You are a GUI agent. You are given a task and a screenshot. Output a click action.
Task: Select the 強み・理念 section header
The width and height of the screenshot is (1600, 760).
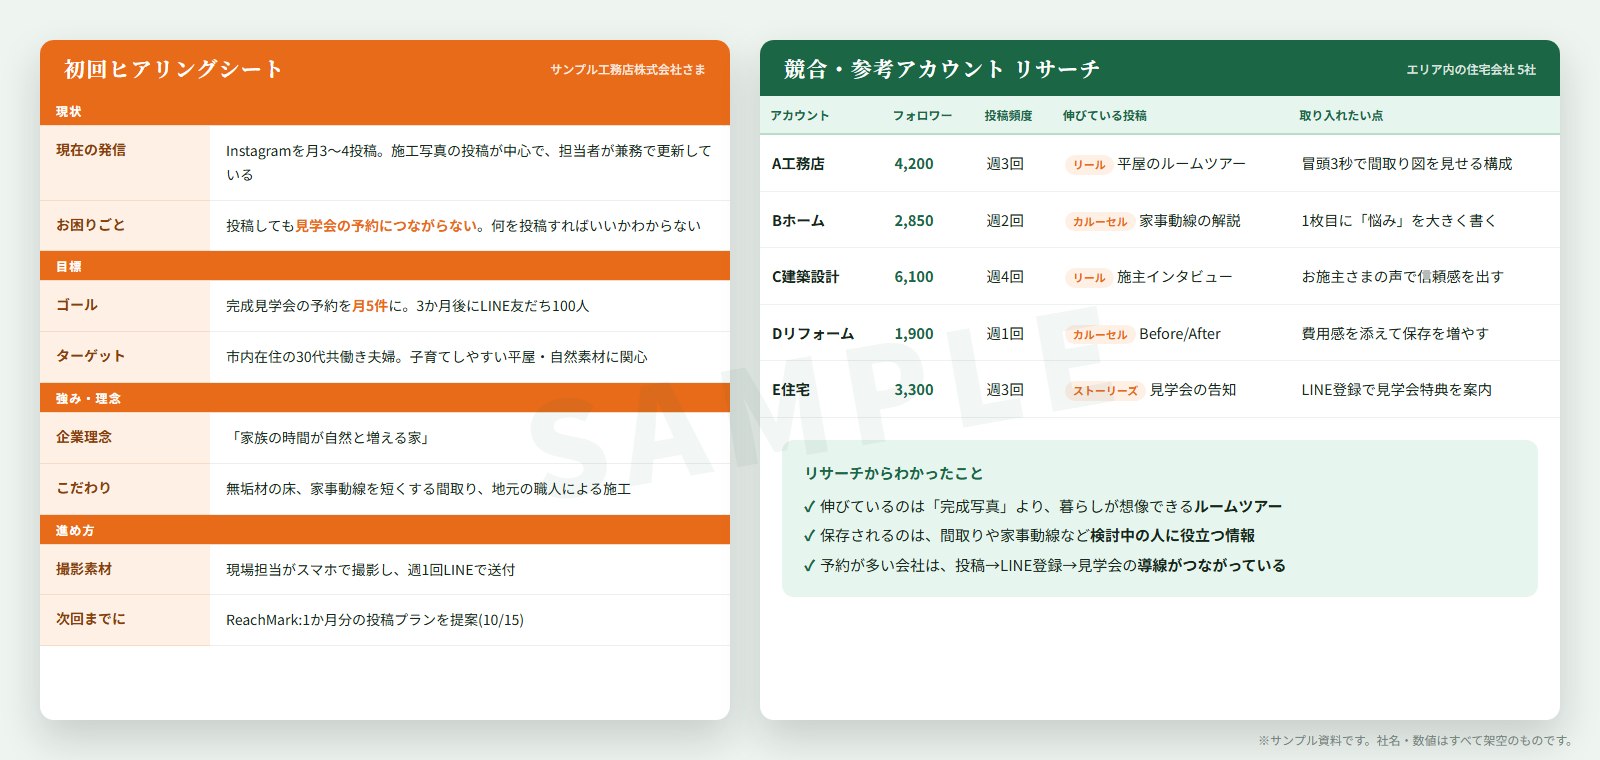click(385, 398)
